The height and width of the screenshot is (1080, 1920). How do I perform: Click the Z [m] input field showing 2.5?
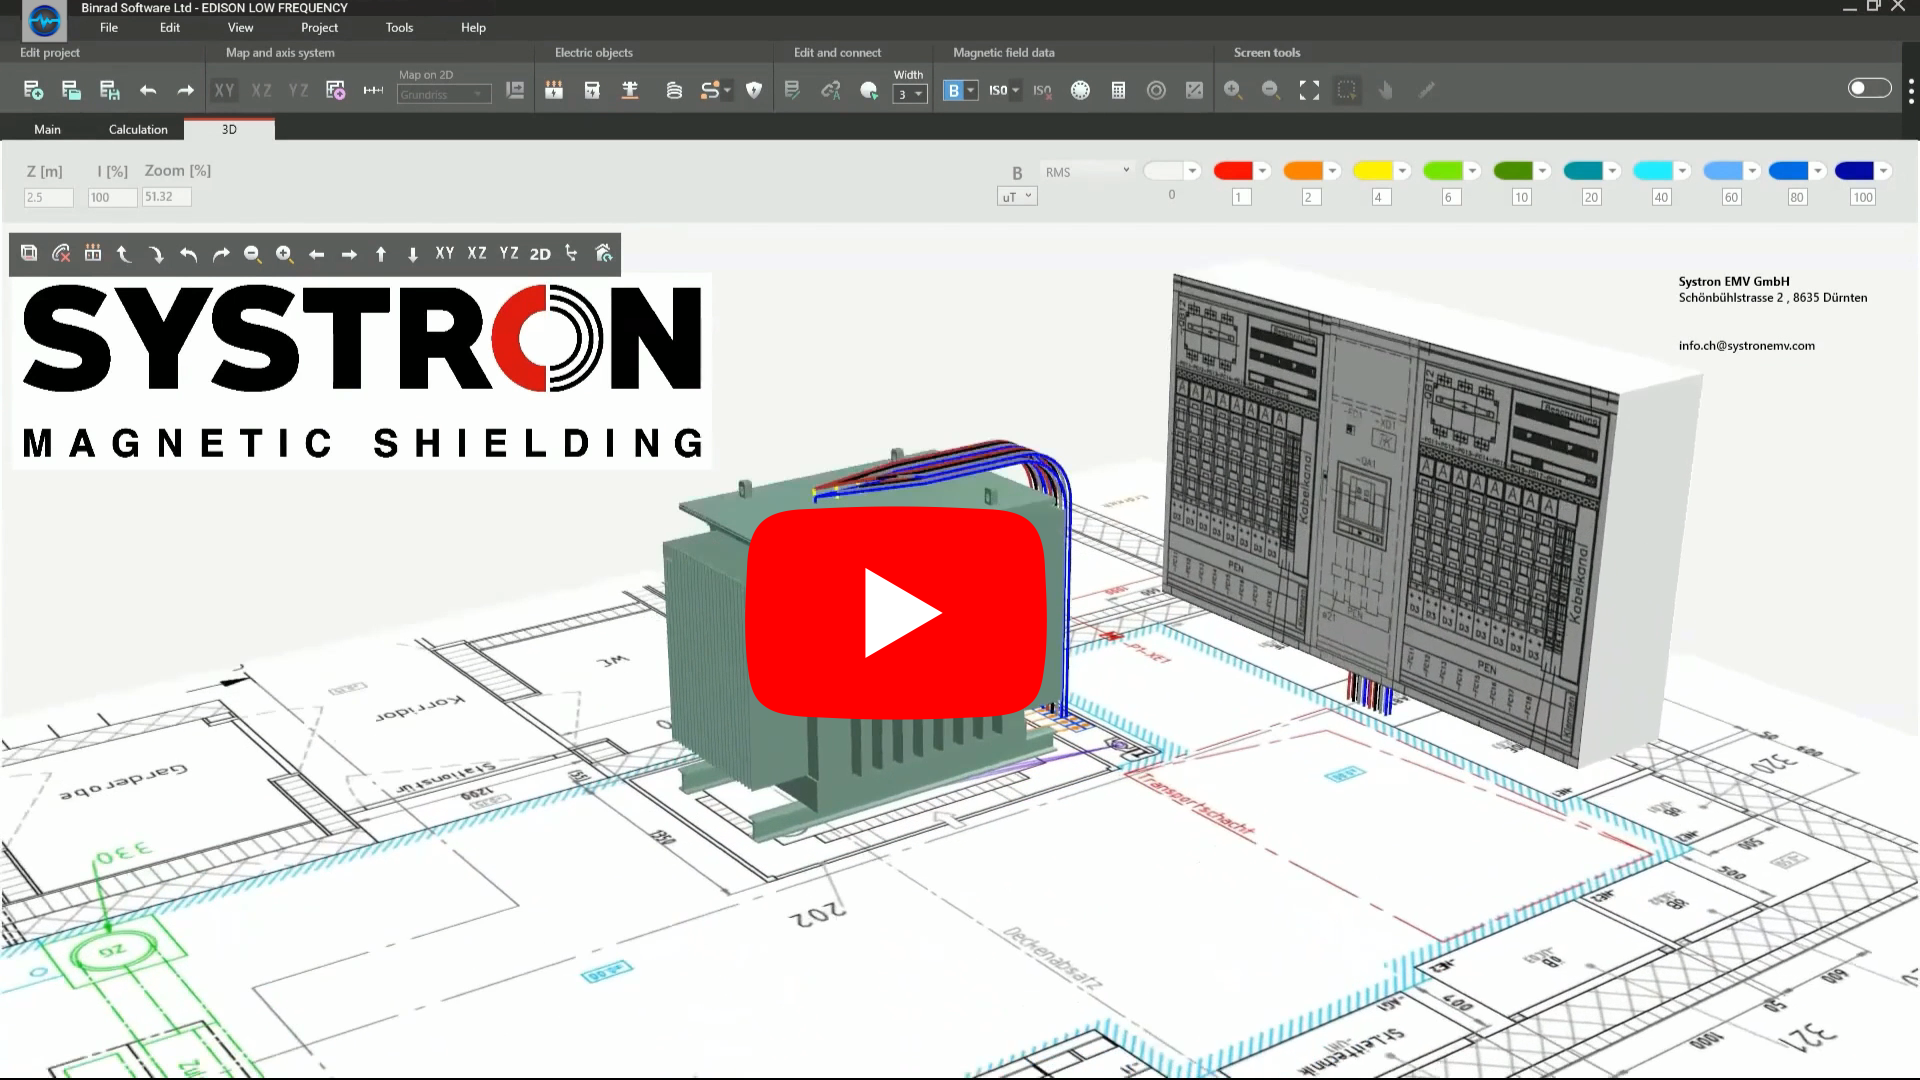click(47, 197)
